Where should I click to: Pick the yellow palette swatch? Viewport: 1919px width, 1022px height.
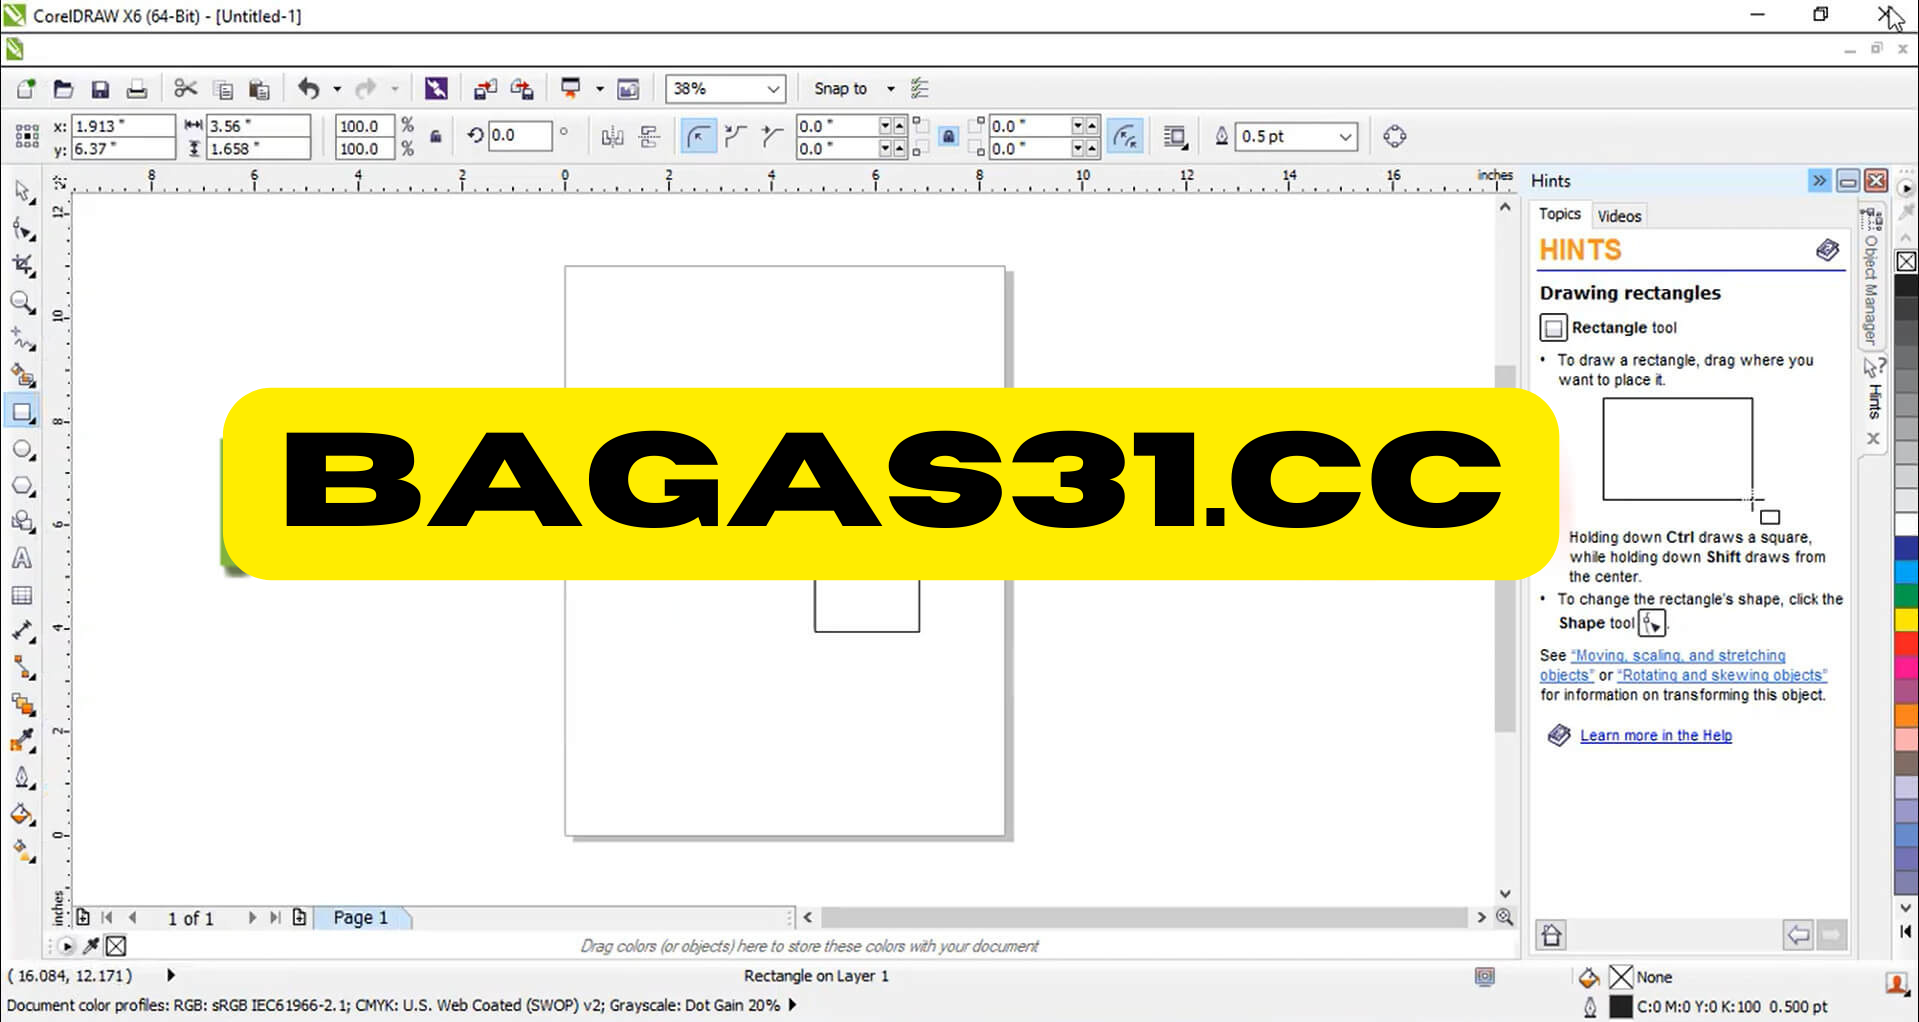[1906, 620]
